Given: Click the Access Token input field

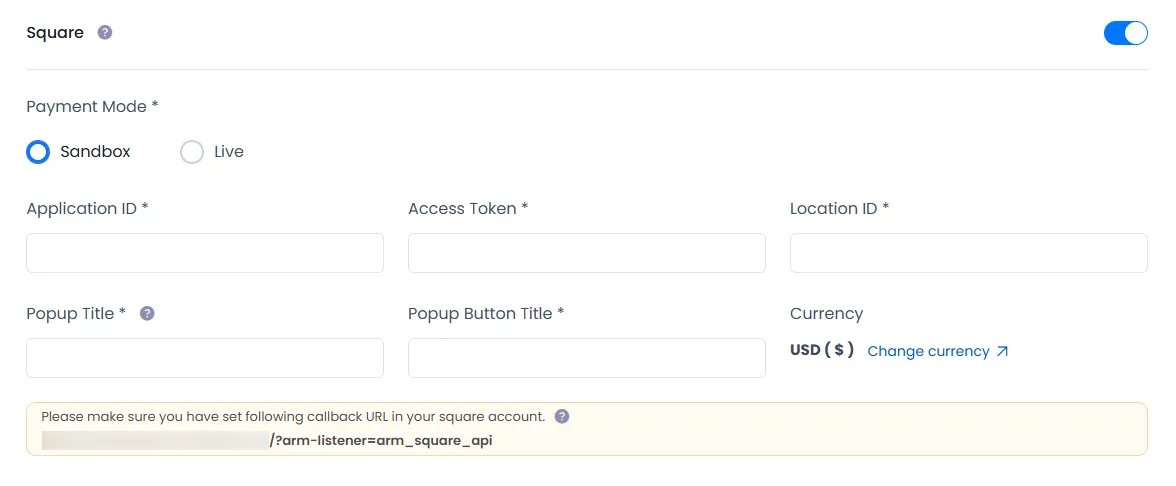Looking at the screenshot, I should (587, 253).
